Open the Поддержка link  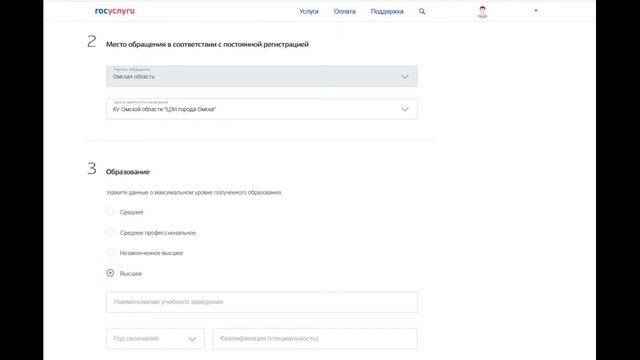(x=387, y=11)
